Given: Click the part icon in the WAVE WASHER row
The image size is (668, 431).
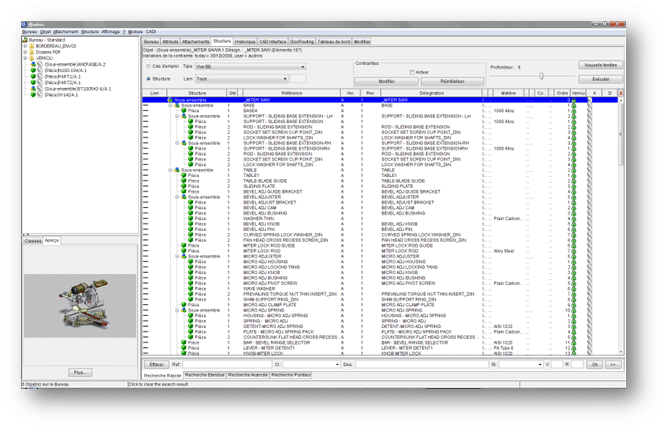Looking at the screenshot, I should (x=191, y=289).
